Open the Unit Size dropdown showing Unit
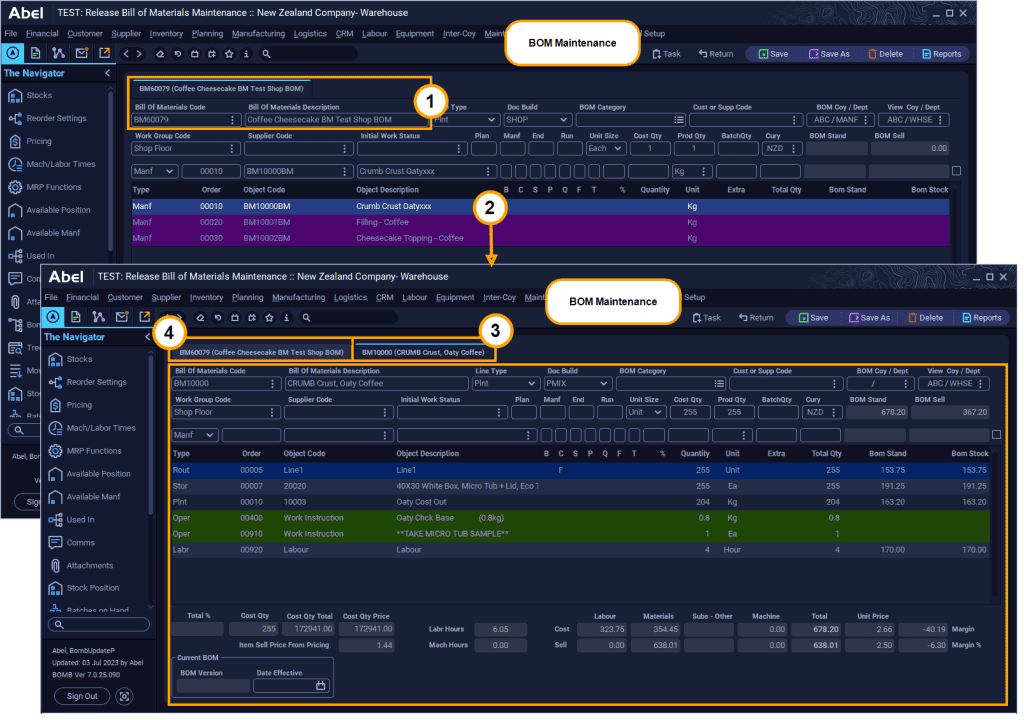This screenshot has width=1024, height=720. (648, 412)
